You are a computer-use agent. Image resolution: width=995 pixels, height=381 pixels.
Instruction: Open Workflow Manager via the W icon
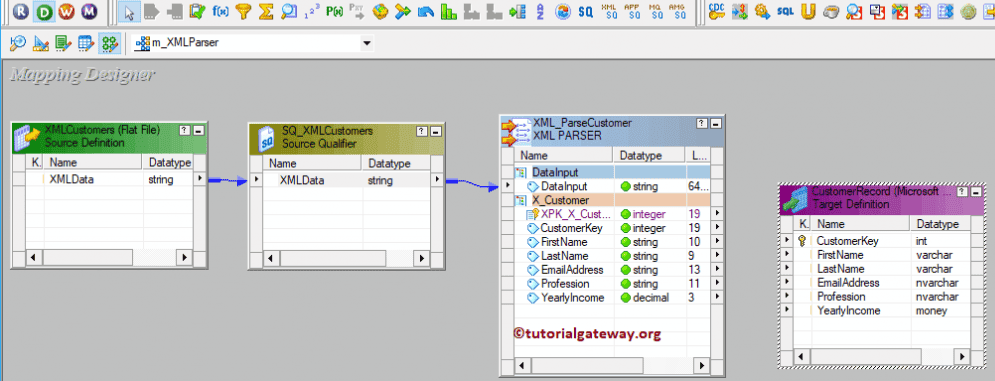(x=67, y=11)
